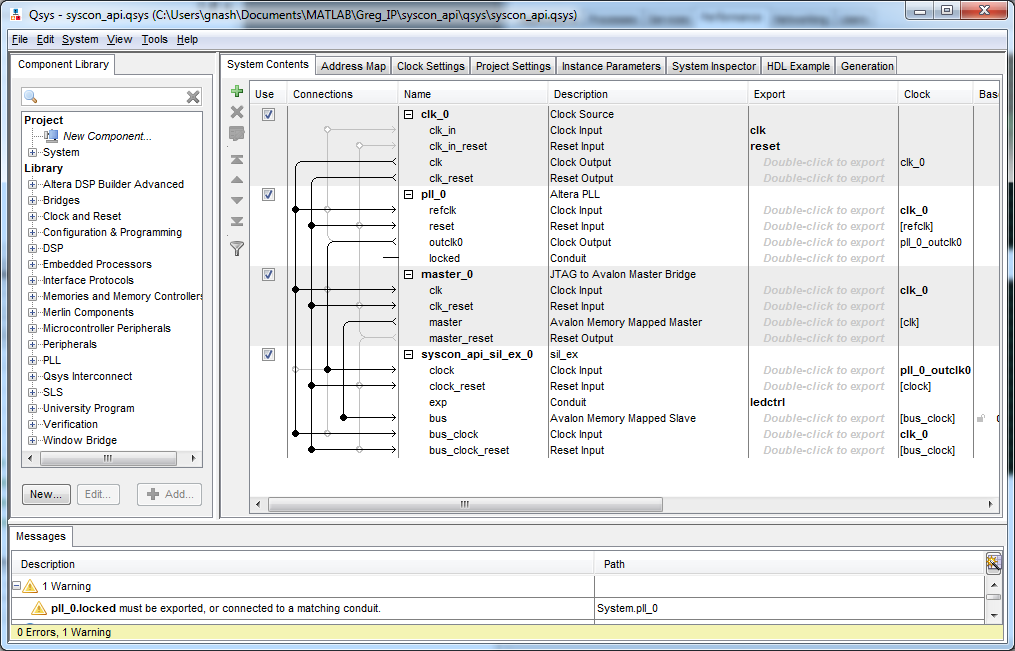Click the move to bottom arrow icon
The width and height of the screenshot is (1015, 651).
point(237,222)
